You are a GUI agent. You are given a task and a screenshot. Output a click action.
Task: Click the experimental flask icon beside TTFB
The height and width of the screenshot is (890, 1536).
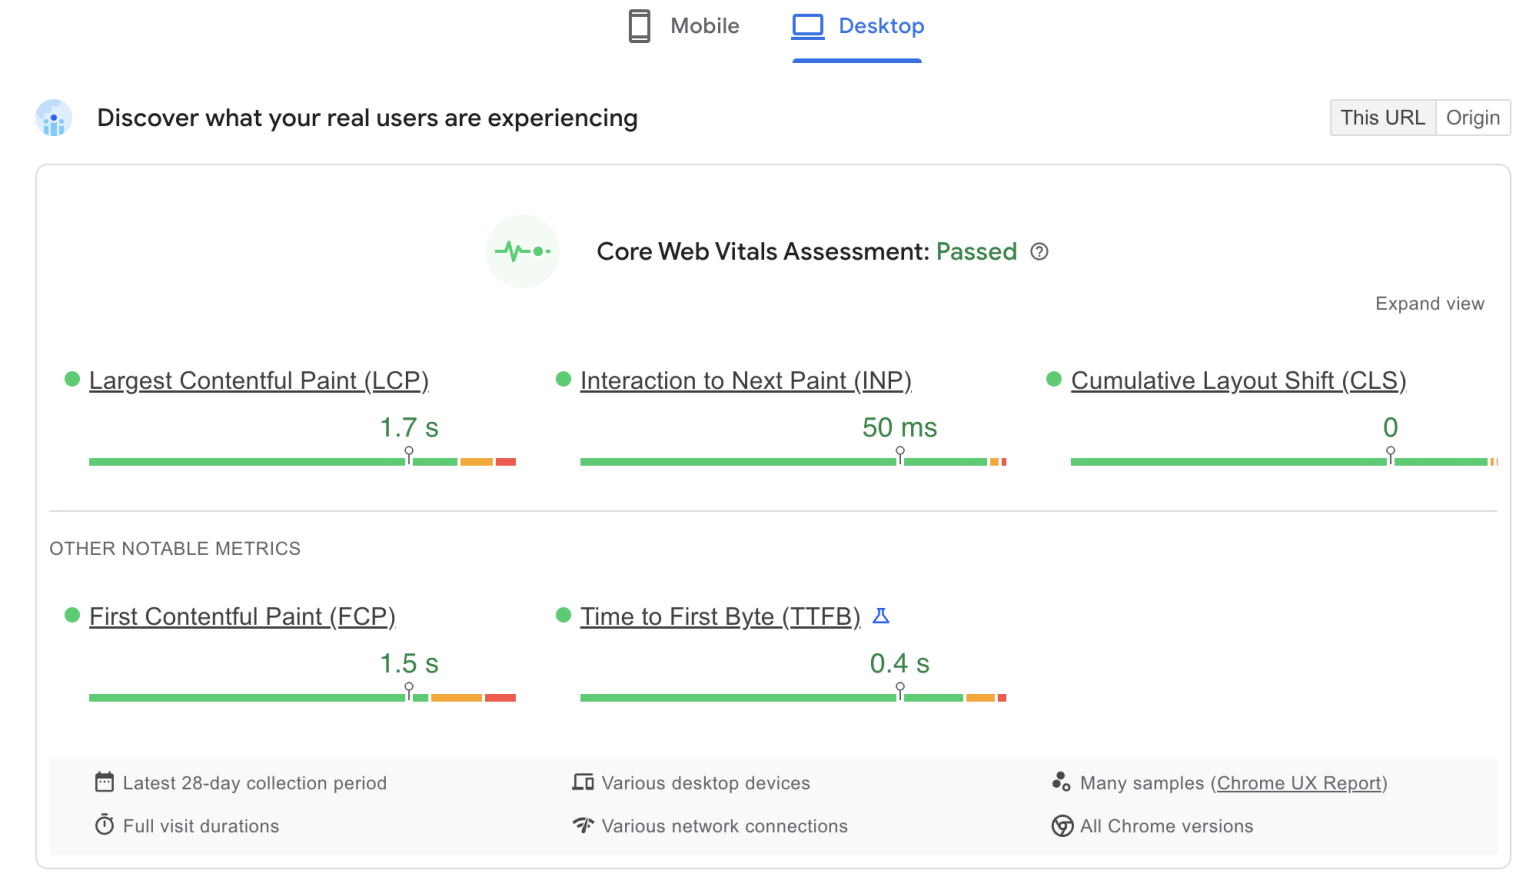pos(881,616)
